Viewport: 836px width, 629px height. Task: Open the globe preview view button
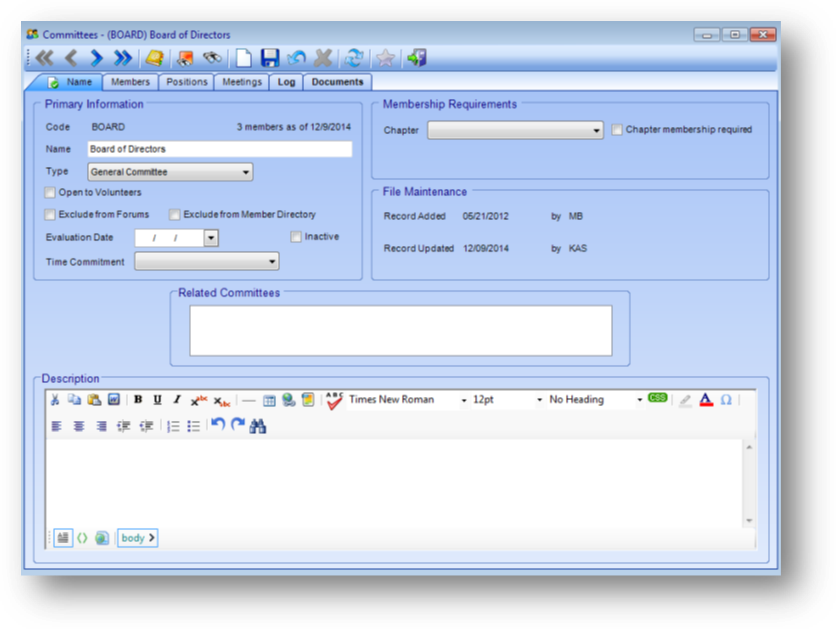(102, 538)
